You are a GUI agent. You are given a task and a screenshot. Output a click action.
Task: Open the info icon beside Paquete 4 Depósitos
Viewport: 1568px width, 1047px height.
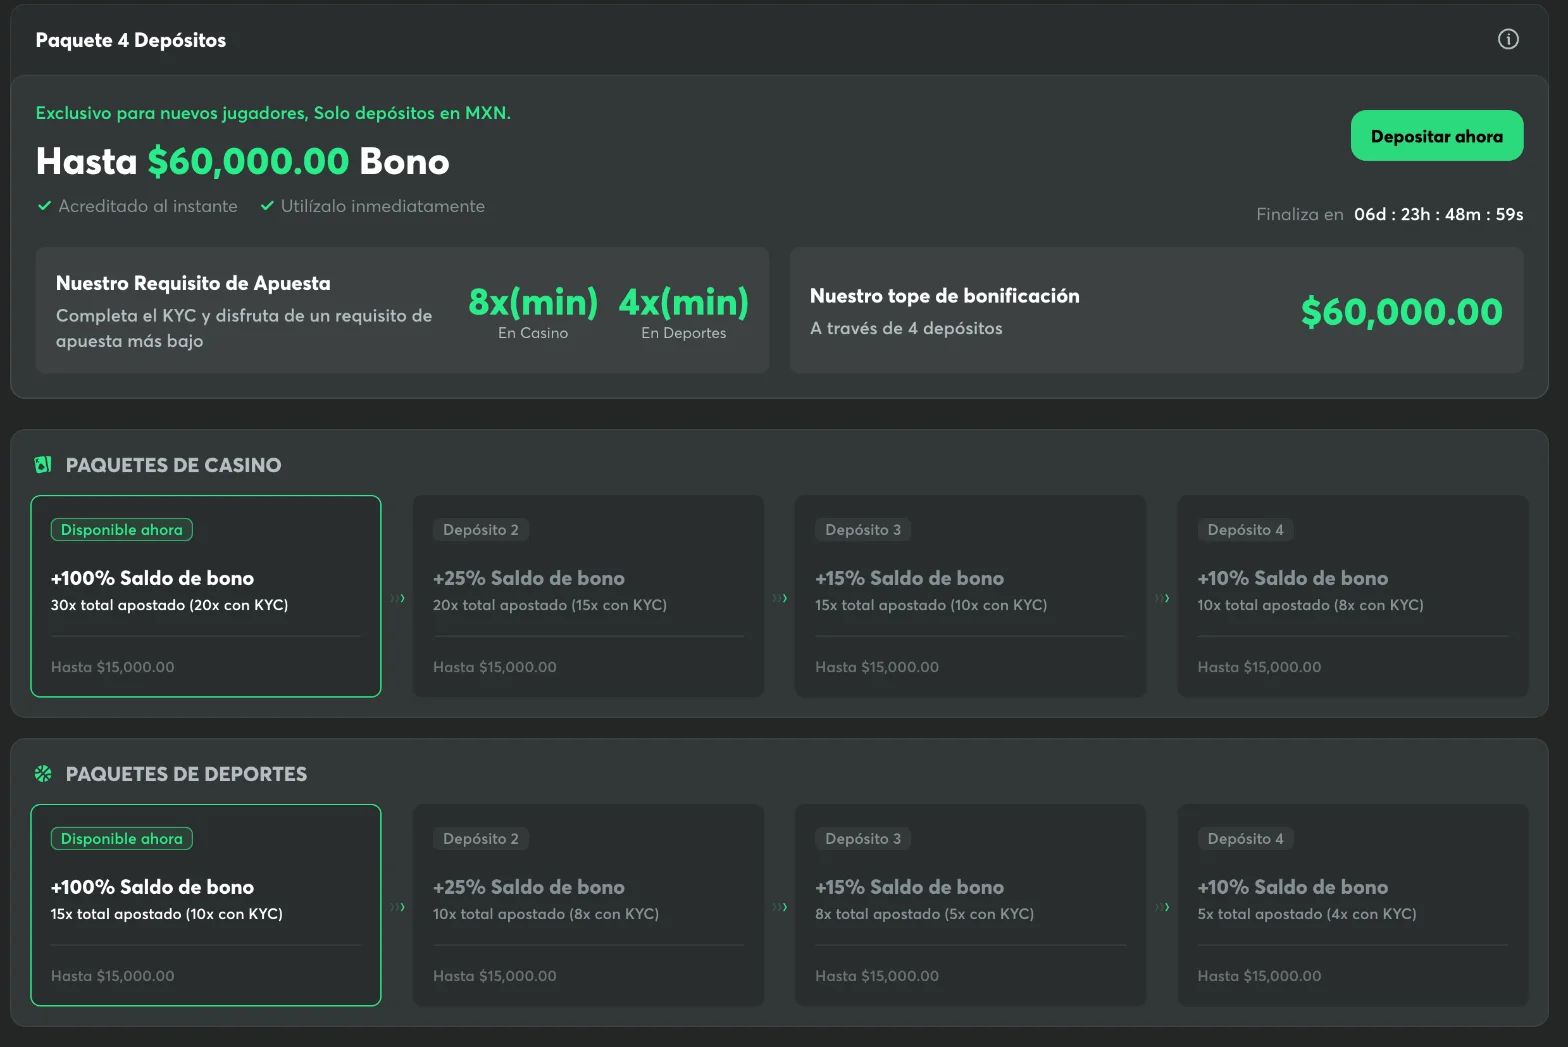pyautogui.click(x=1508, y=39)
